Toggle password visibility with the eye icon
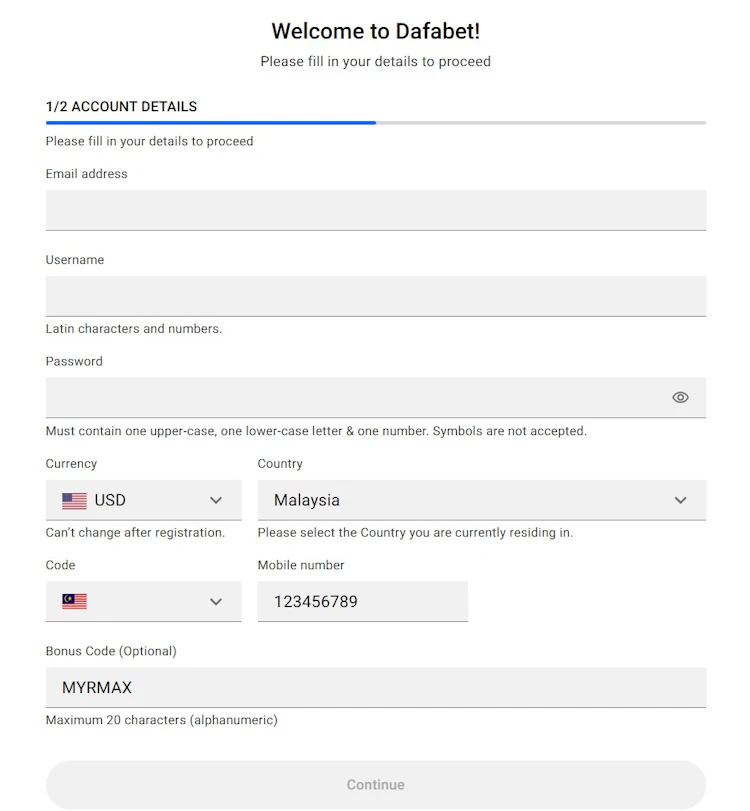The width and height of the screenshot is (750, 811). coord(680,397)
